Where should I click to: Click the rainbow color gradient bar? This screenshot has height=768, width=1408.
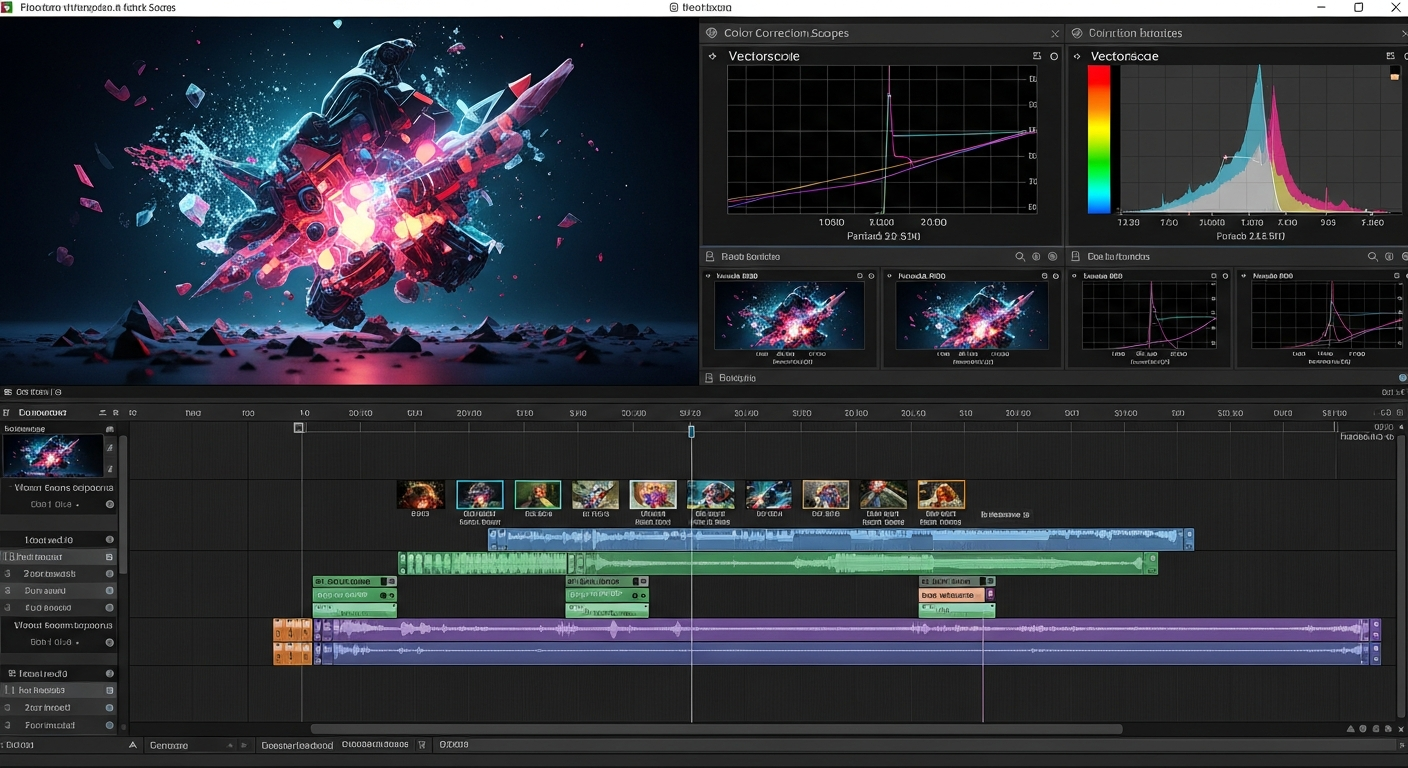1099,139
